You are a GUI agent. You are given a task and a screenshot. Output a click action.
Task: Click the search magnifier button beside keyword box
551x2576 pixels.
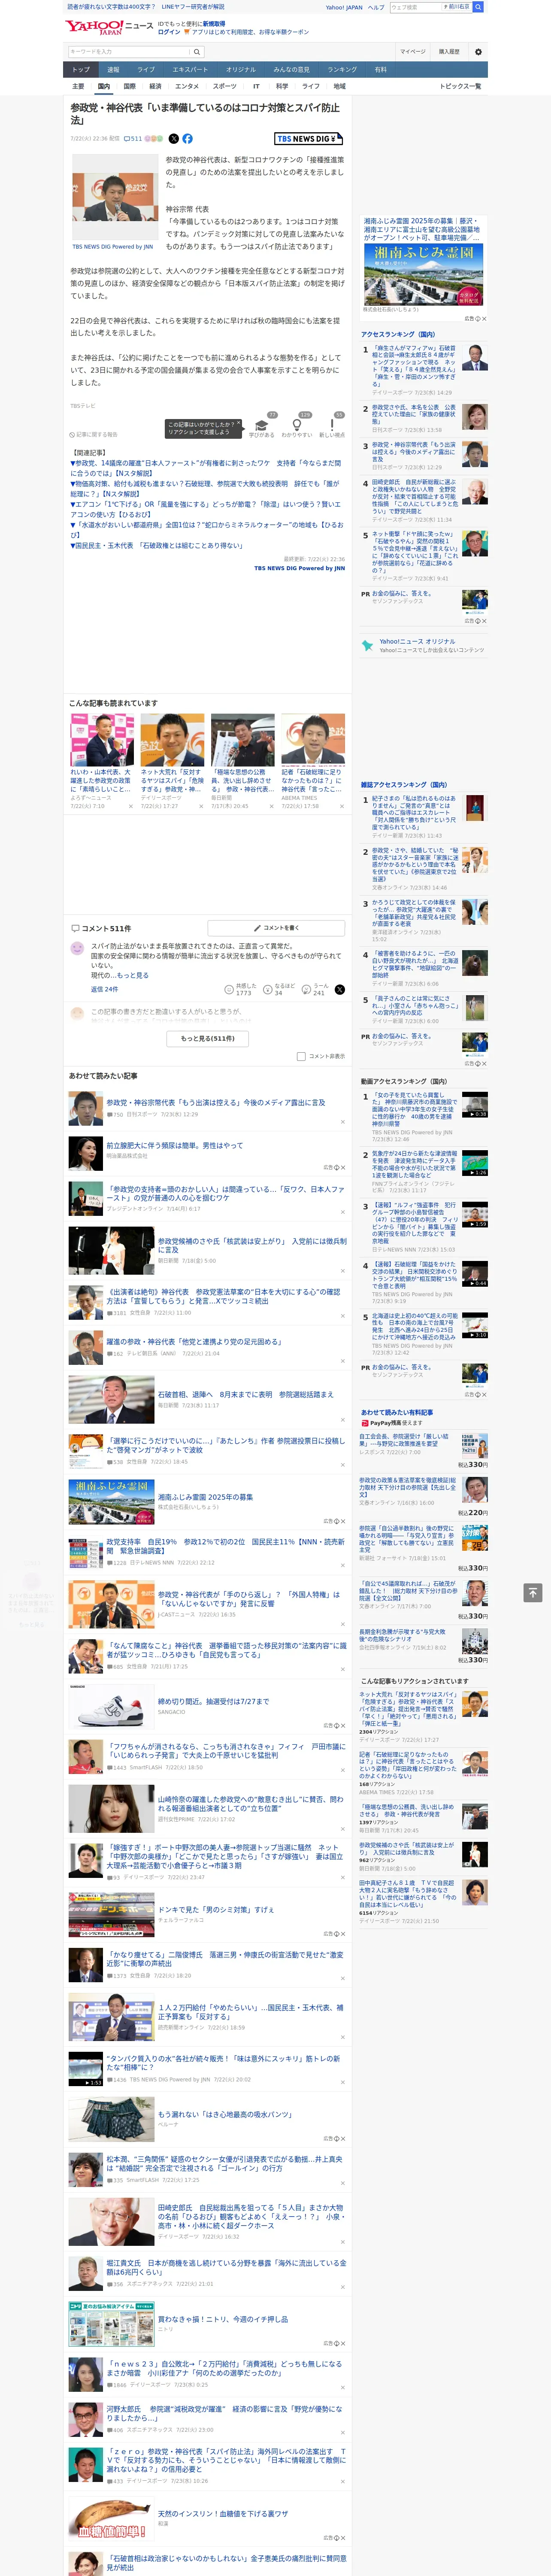click(197, 51)
